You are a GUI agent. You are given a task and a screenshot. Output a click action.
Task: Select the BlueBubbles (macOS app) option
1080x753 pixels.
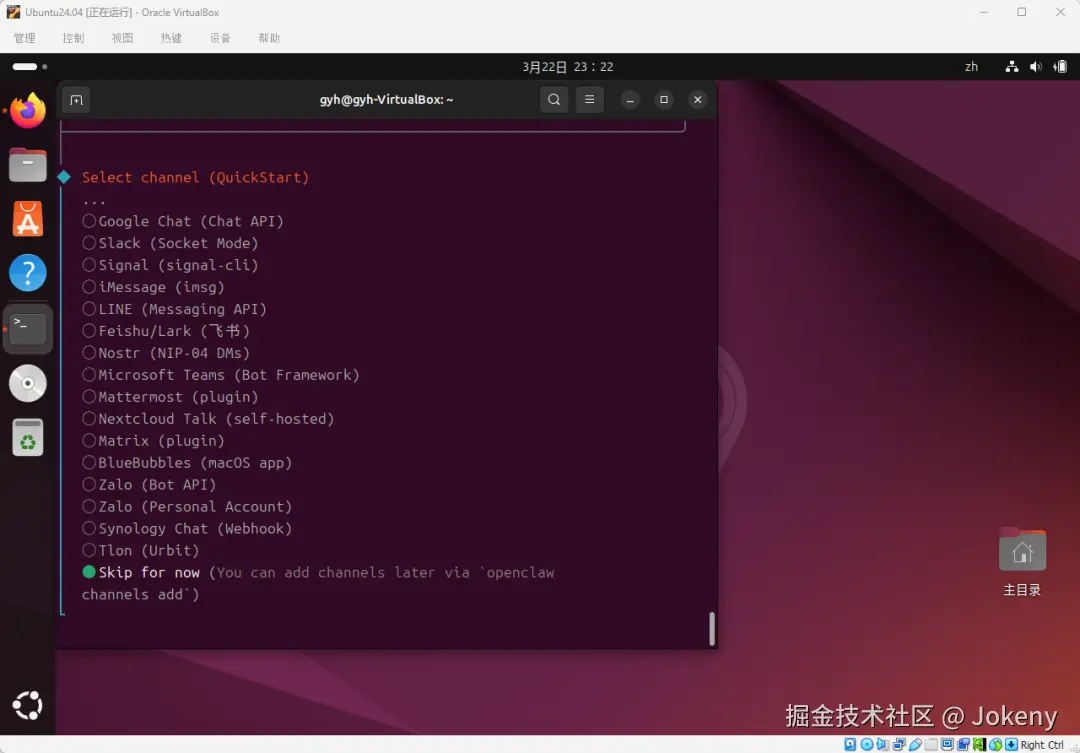187,463
